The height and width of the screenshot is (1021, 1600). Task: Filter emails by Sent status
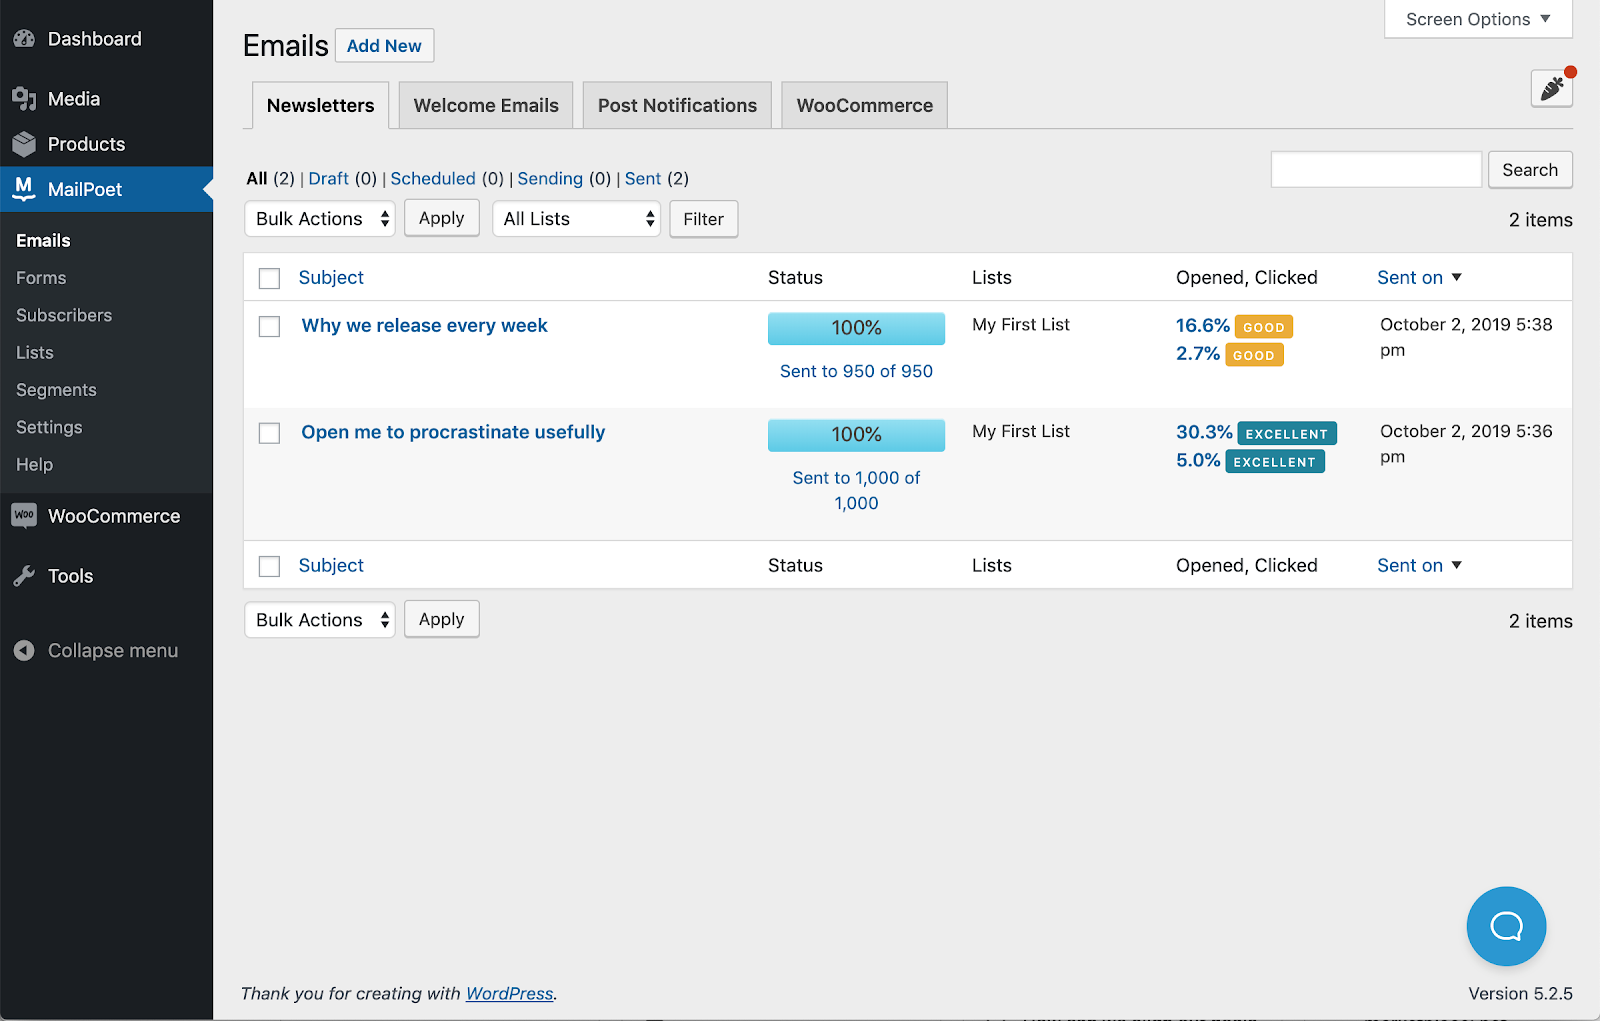click(643, 178)
